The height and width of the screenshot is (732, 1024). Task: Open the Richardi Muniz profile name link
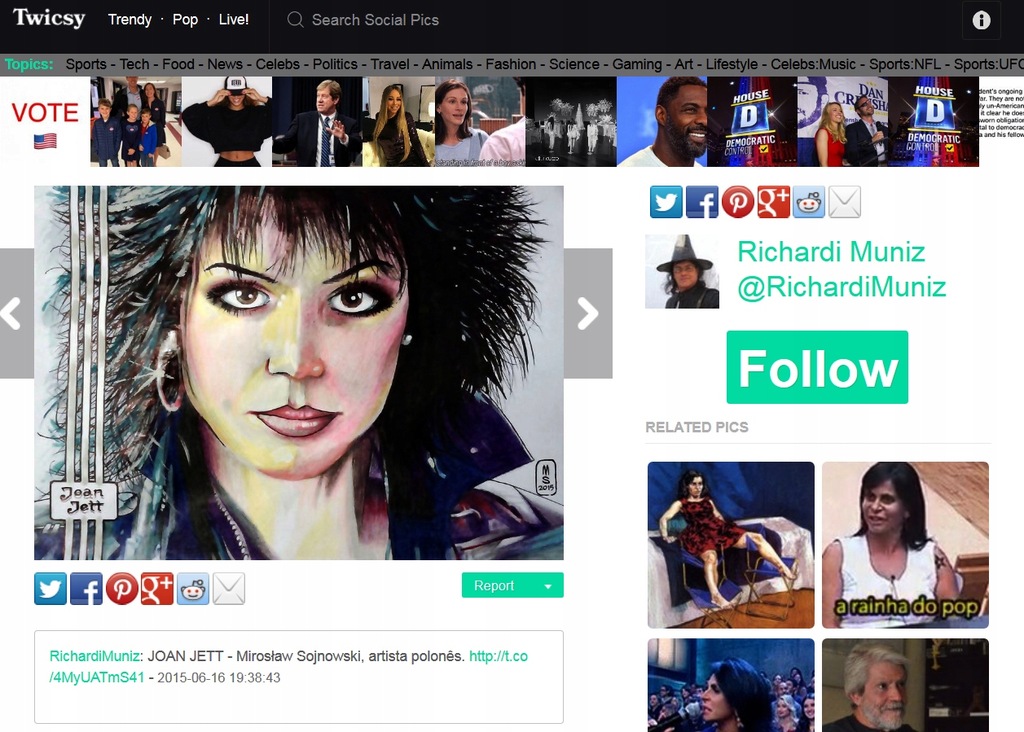831,251
